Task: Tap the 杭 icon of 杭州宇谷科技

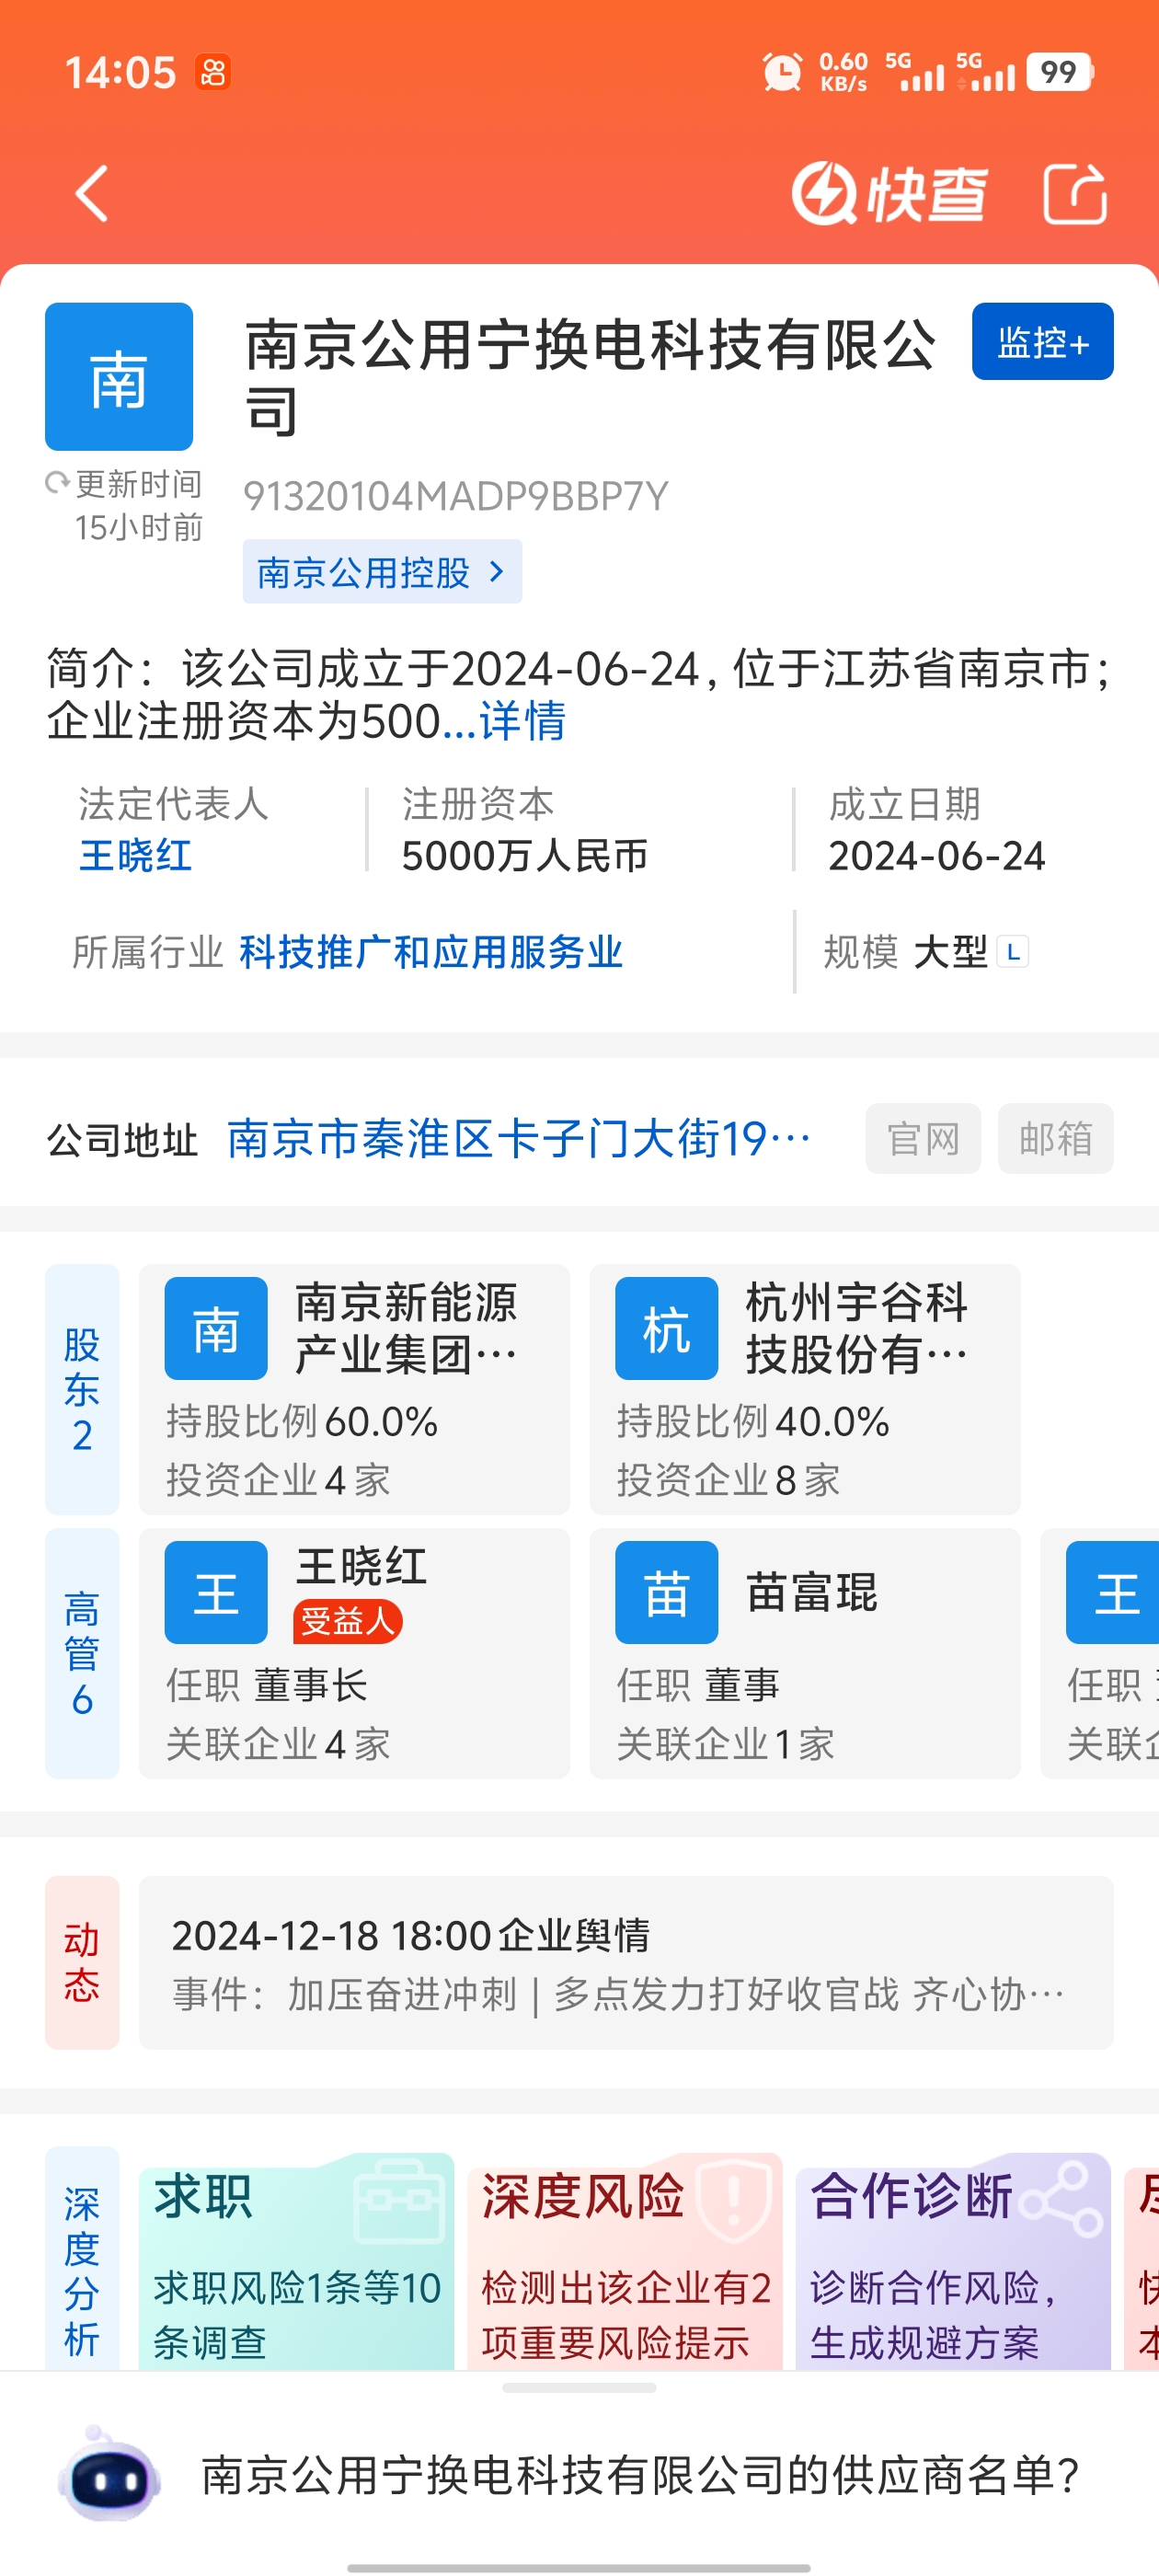Action: (666, 1328)
